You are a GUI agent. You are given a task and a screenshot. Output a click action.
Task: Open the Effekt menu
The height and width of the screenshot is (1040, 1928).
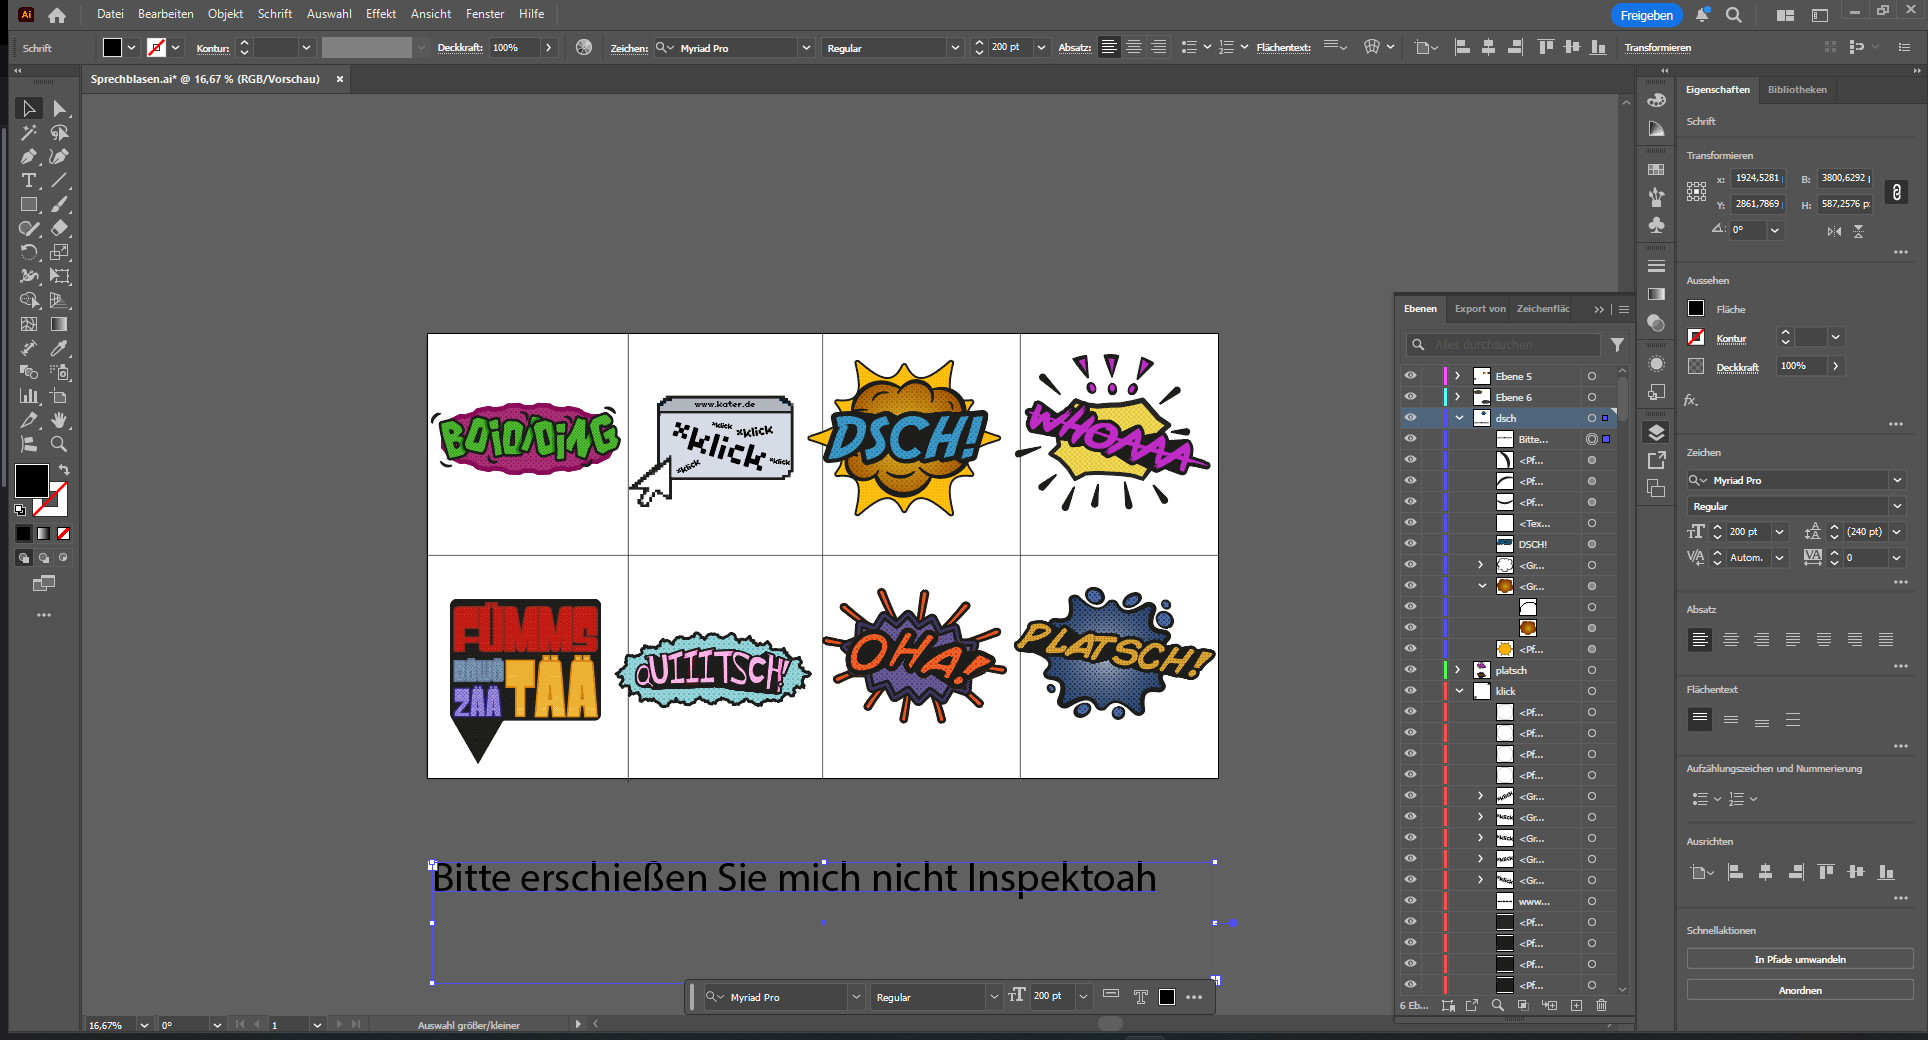point(380,14)
